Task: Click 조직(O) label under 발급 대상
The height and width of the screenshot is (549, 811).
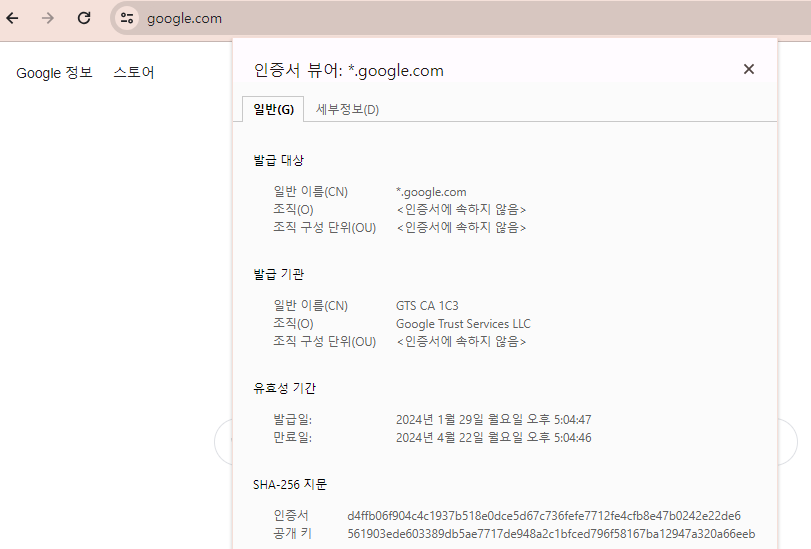Action: tap(293, 210)
